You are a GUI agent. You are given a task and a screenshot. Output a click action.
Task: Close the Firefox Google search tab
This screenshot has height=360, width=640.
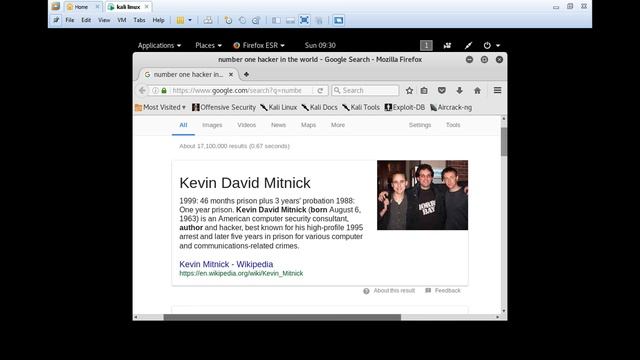coord(231,74)
